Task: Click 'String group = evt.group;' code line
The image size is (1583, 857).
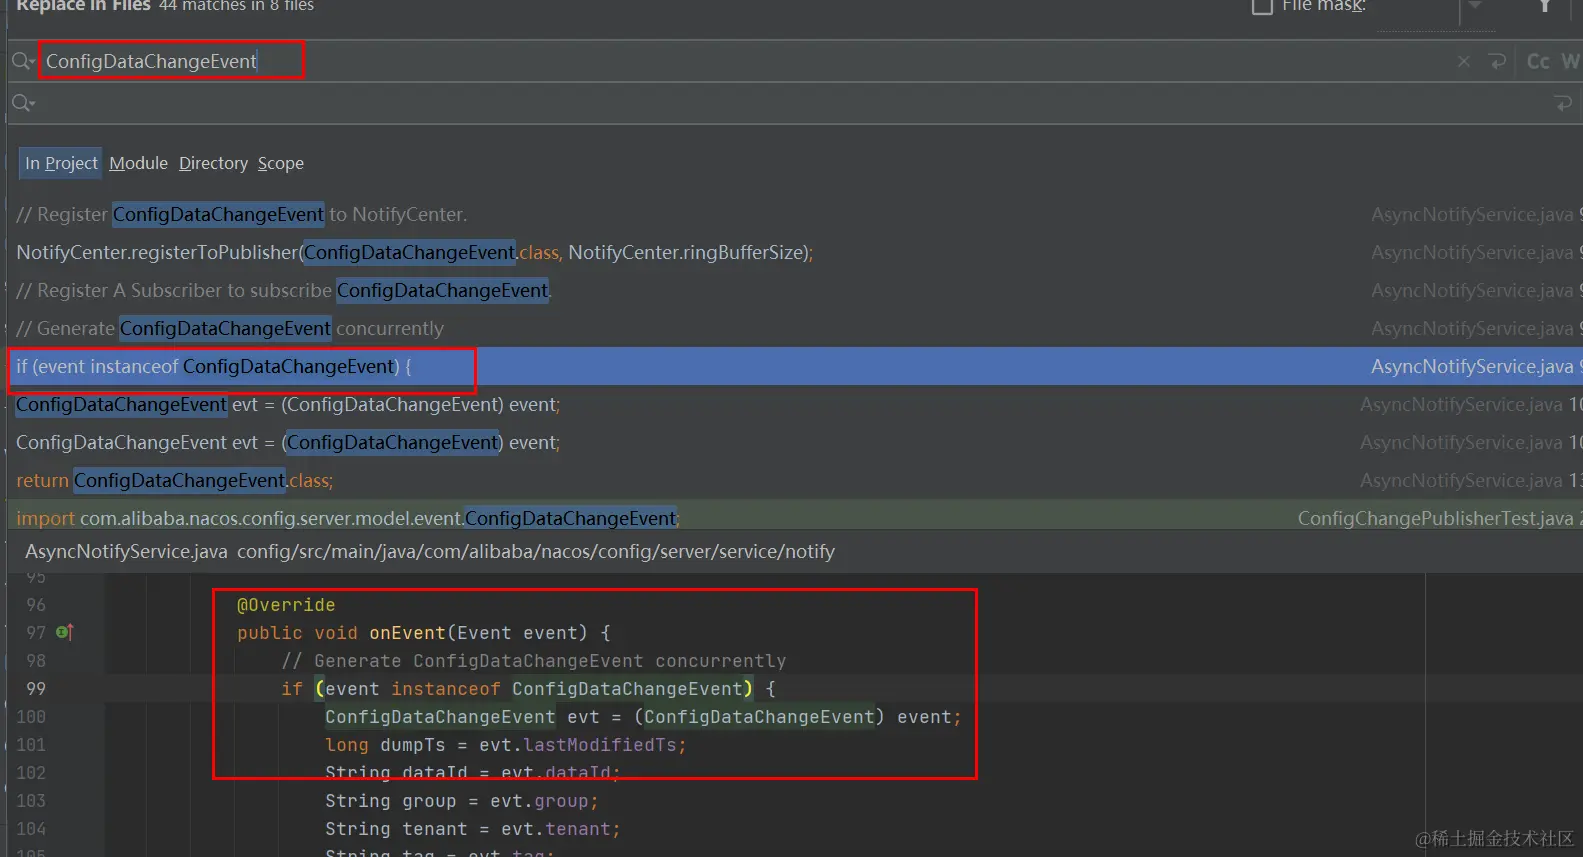Action: pyautogui.click(x=462, y=801)
